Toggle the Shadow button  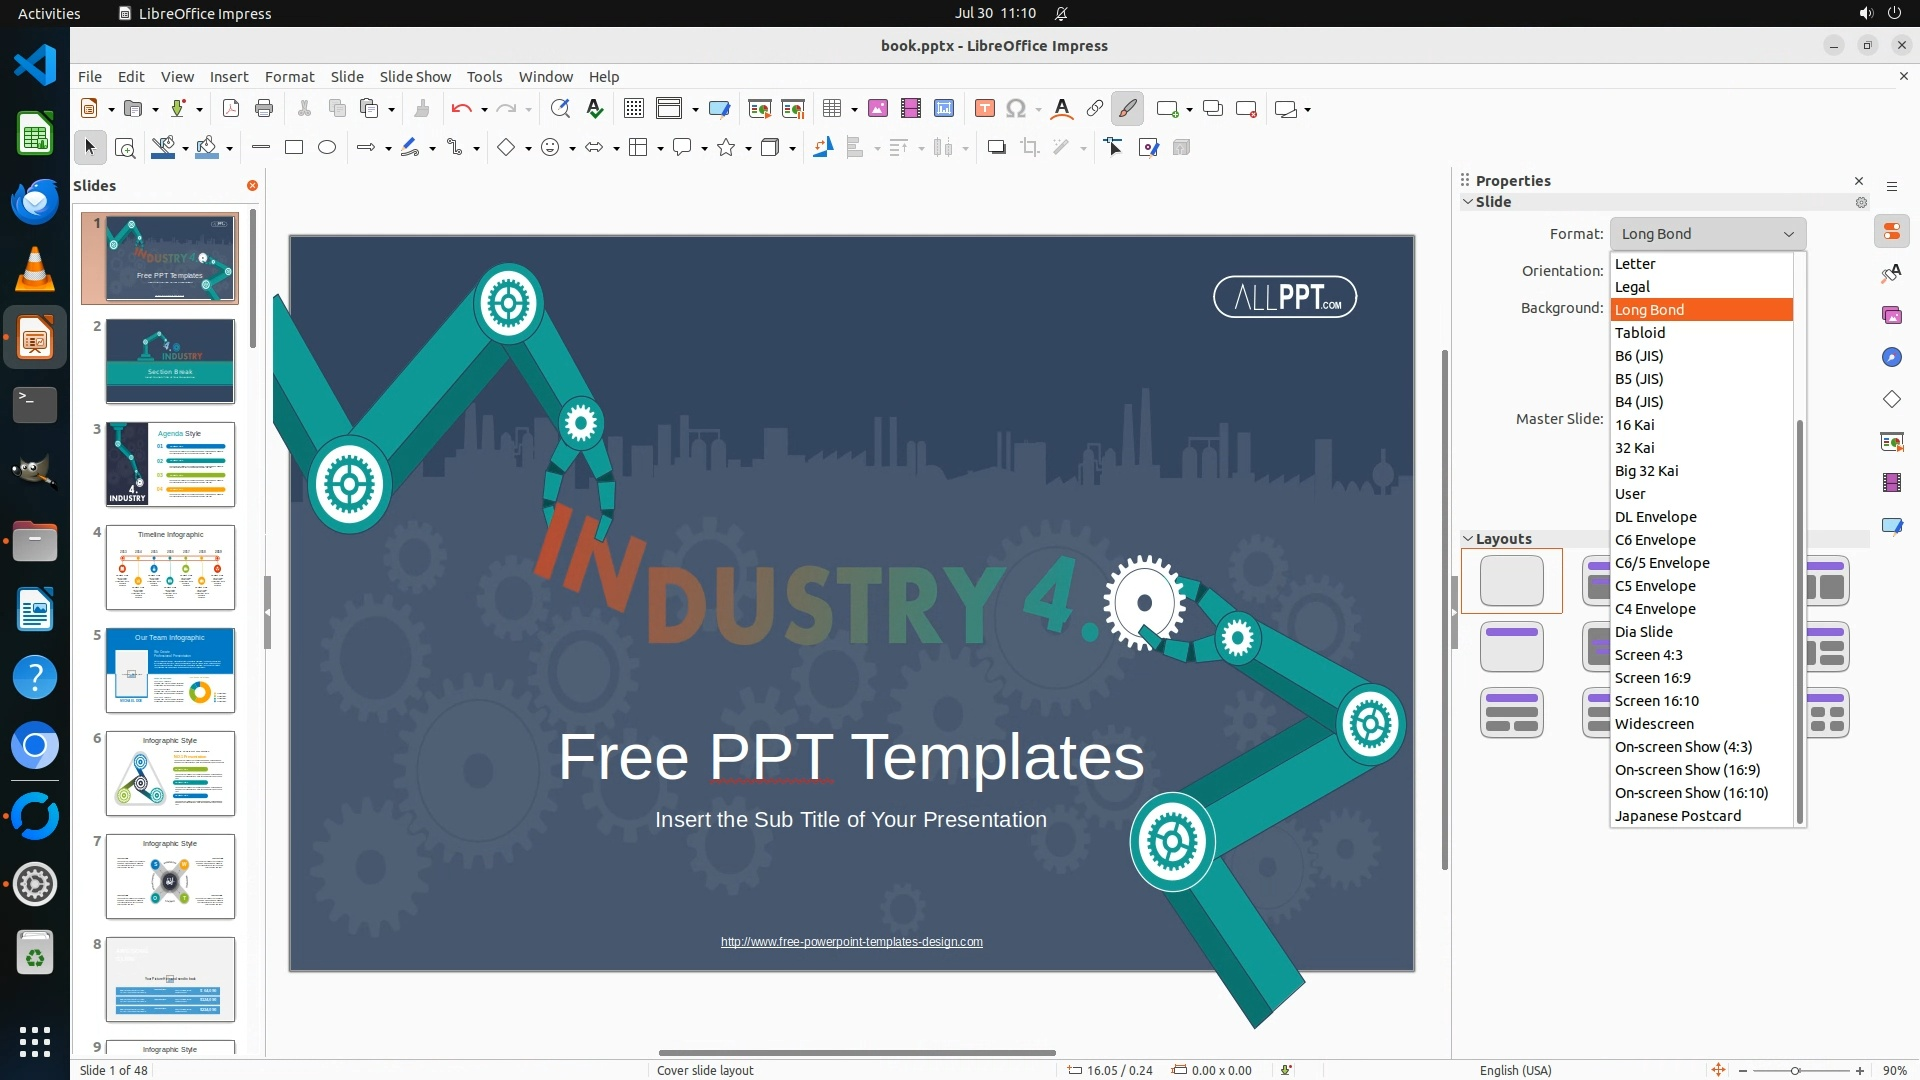point(996,148)
